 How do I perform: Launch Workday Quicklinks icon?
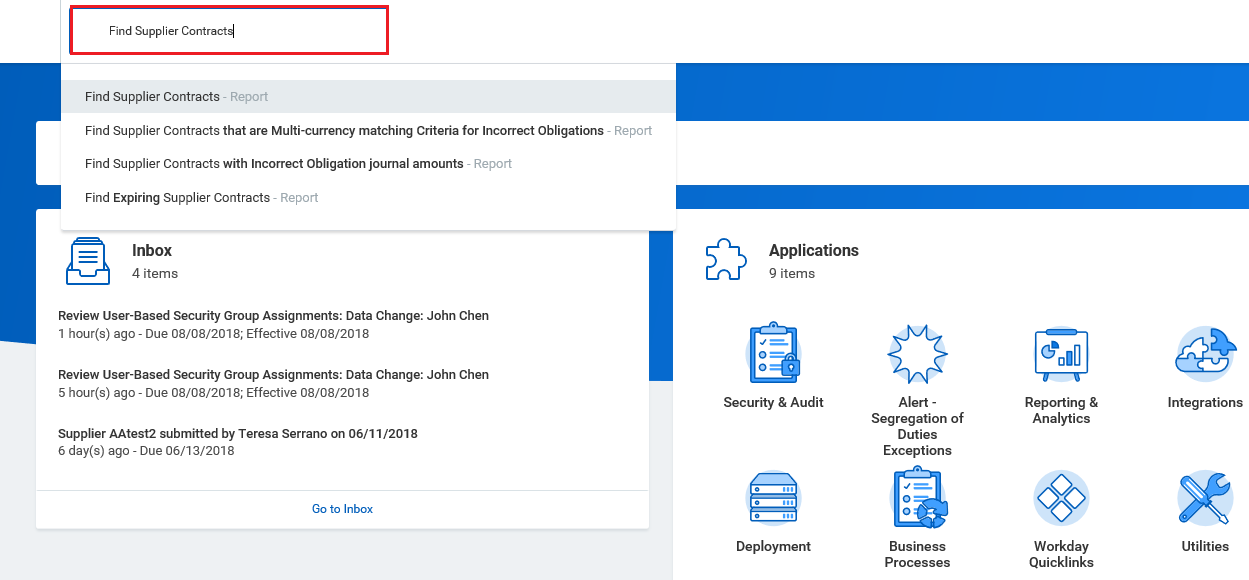(1061, 498)
